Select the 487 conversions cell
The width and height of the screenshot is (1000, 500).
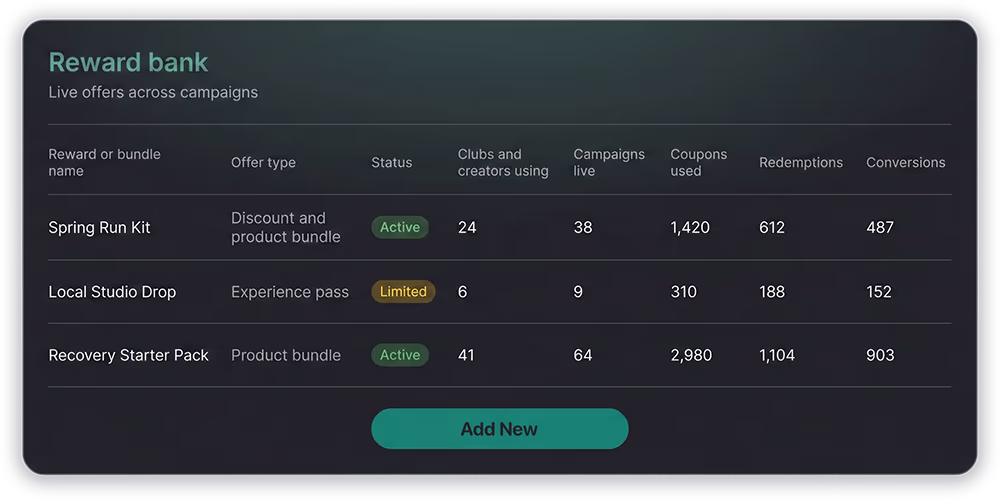point(880,227)
